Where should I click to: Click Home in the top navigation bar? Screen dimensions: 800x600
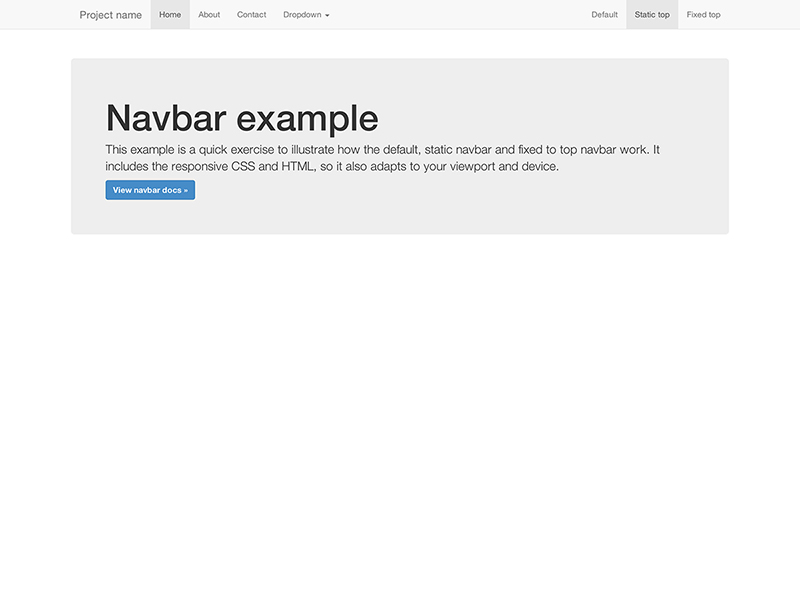pos(170,14)
